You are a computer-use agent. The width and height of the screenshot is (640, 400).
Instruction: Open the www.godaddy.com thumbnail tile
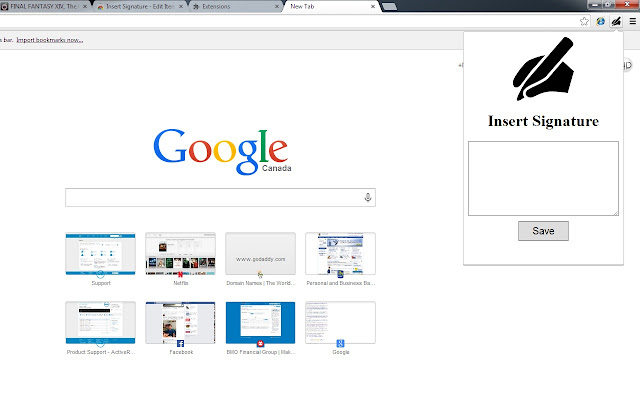click(260, 254)
